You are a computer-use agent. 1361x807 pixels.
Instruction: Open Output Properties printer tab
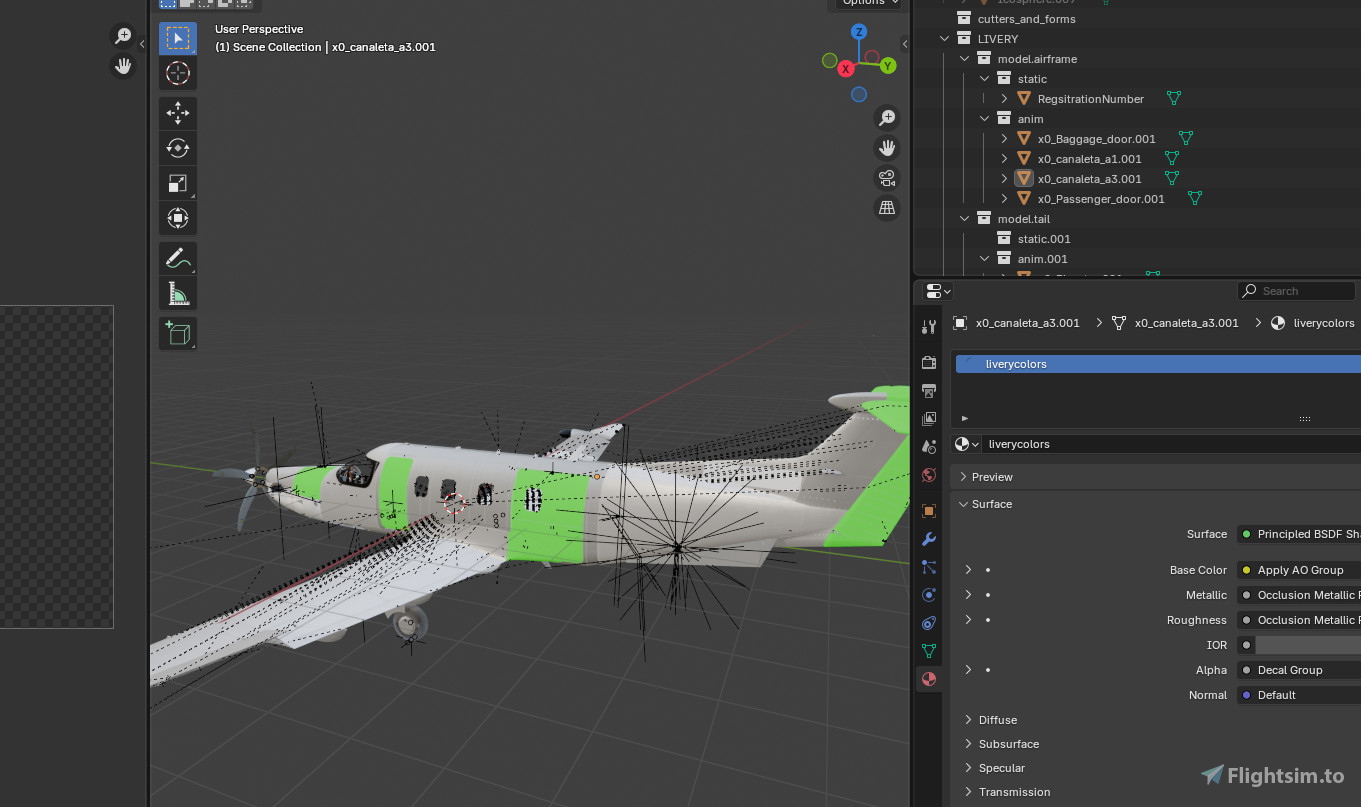928,390
